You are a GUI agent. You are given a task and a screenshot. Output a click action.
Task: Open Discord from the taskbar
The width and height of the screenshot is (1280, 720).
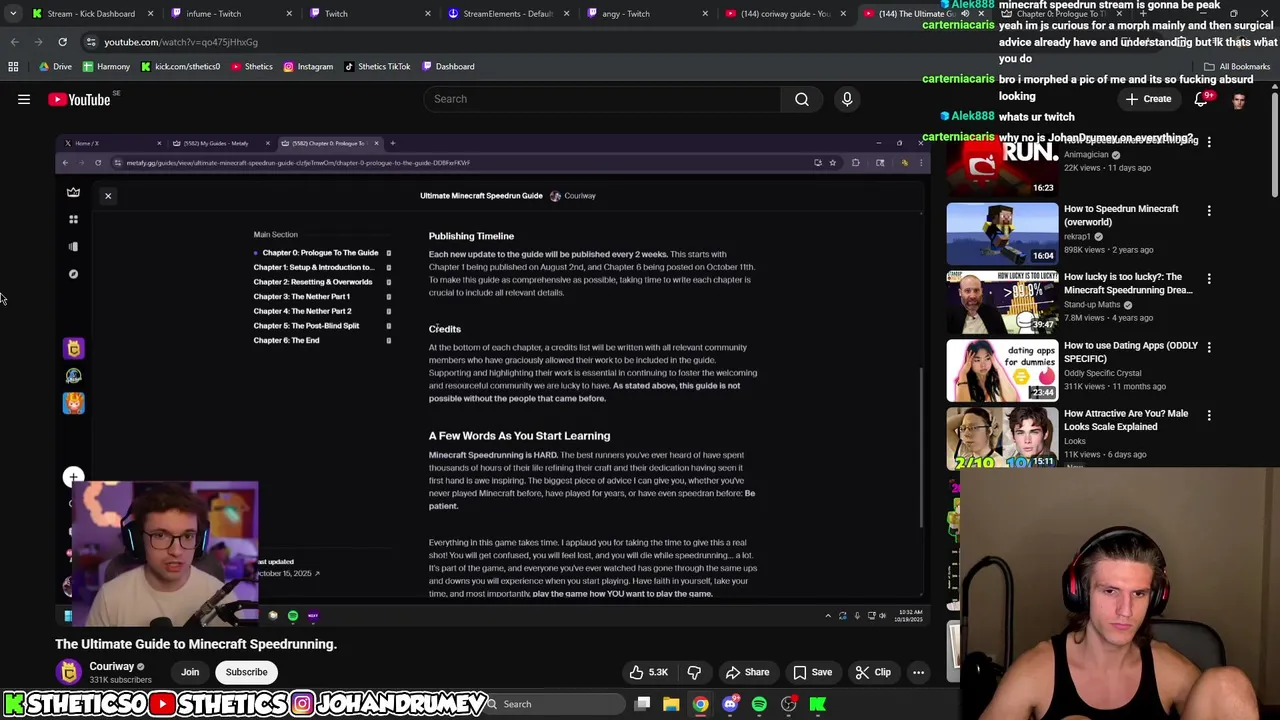730,704
